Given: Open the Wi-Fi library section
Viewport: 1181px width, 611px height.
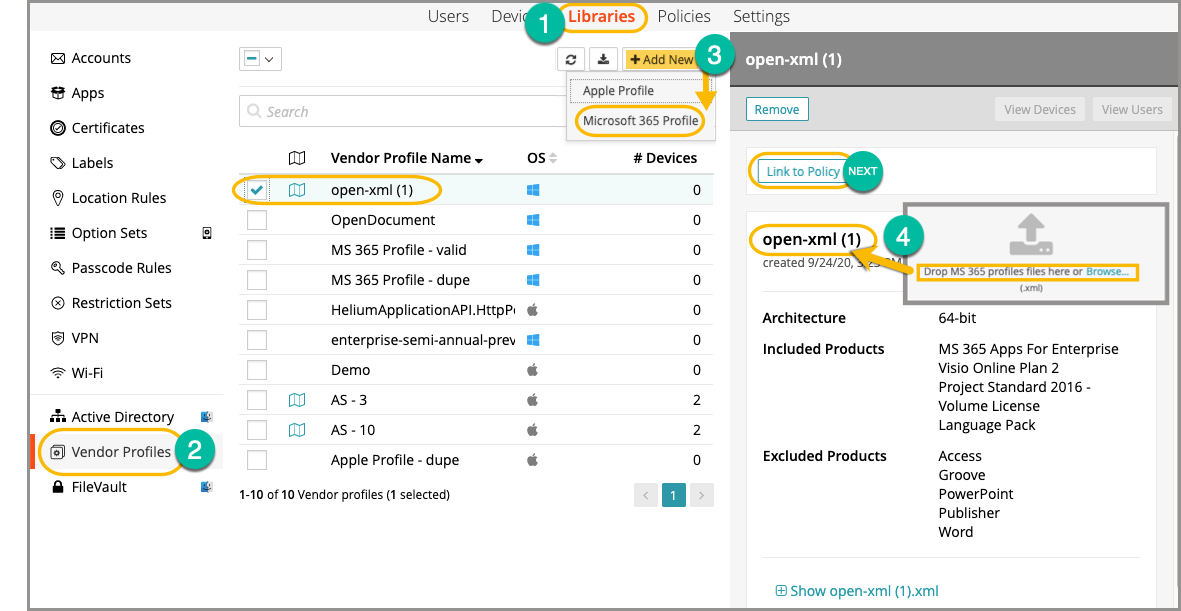Looking at the screenshot, I should 86,373.
